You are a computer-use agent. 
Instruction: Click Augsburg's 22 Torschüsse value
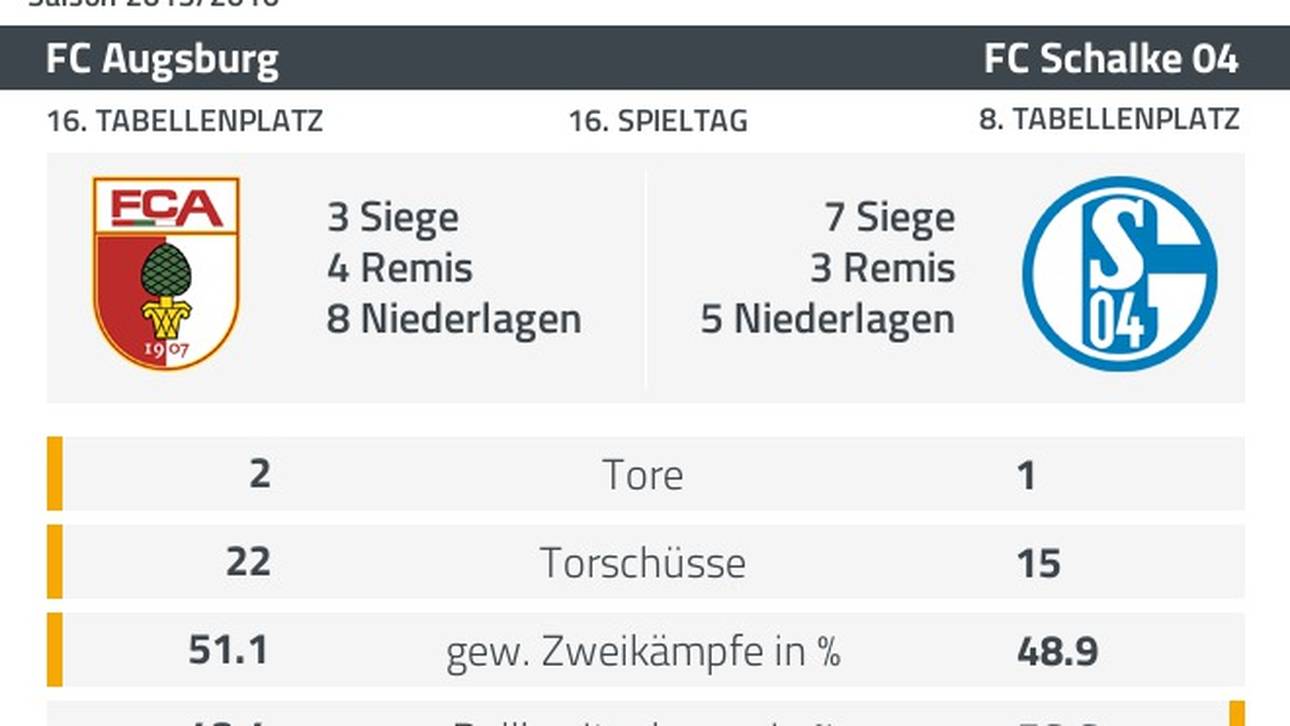click(x=248, y=562)
